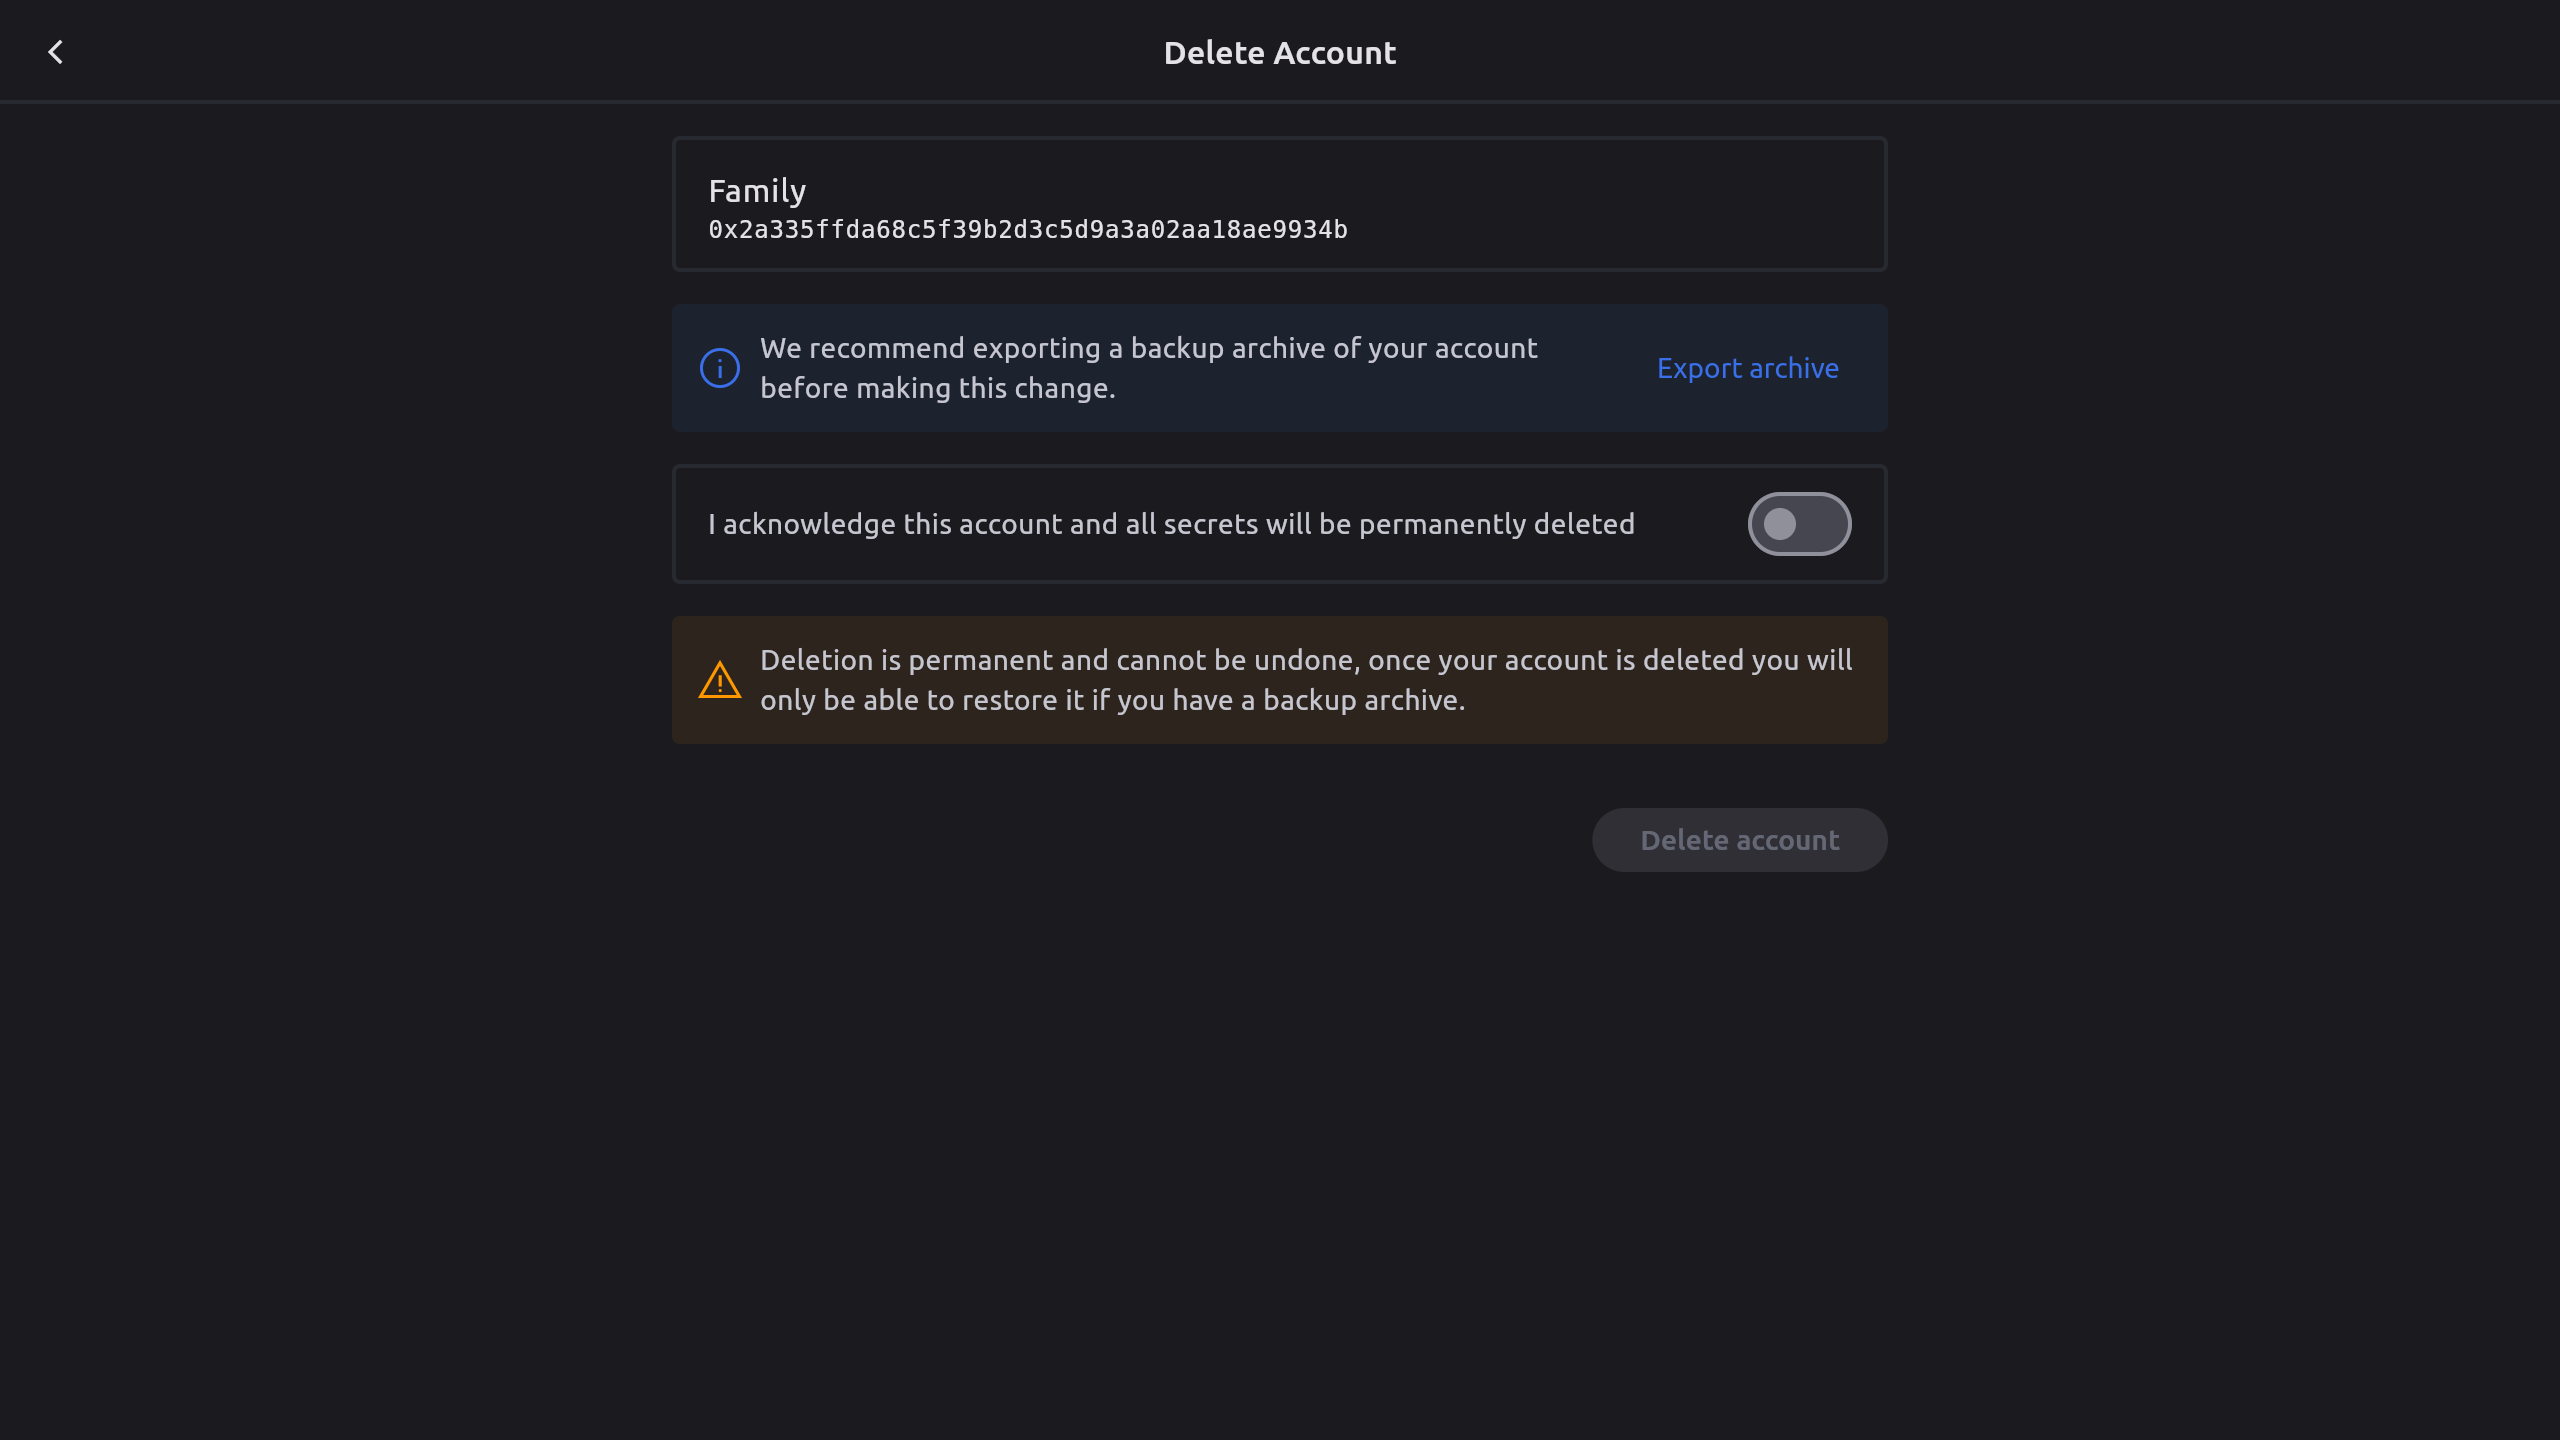
Task: Click the orange warning triangle icon
Action: pos(719,681)
